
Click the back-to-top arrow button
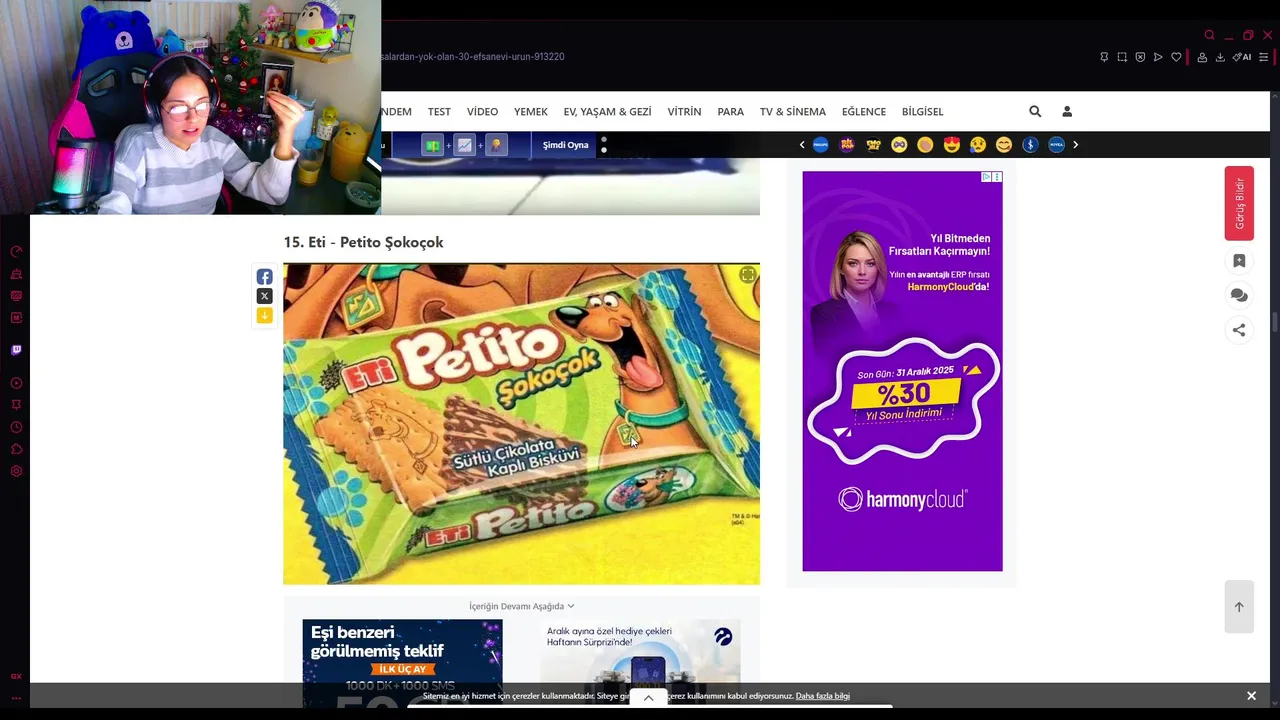coord(1239,606)
